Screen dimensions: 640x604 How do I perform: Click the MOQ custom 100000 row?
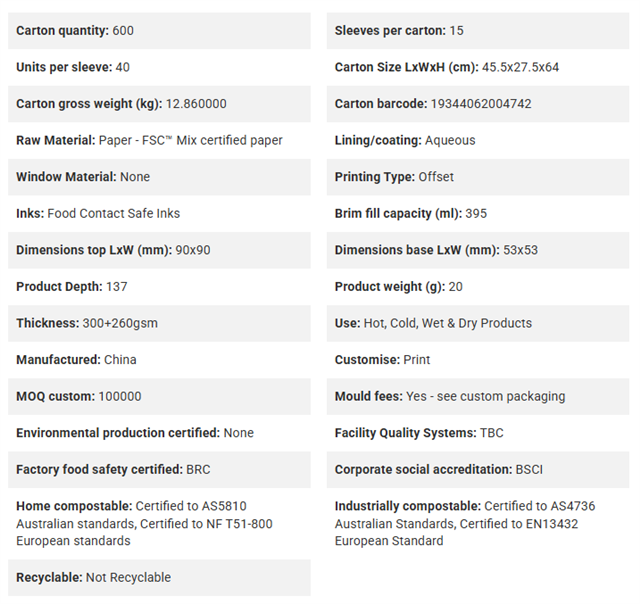(x=159, y=396)
